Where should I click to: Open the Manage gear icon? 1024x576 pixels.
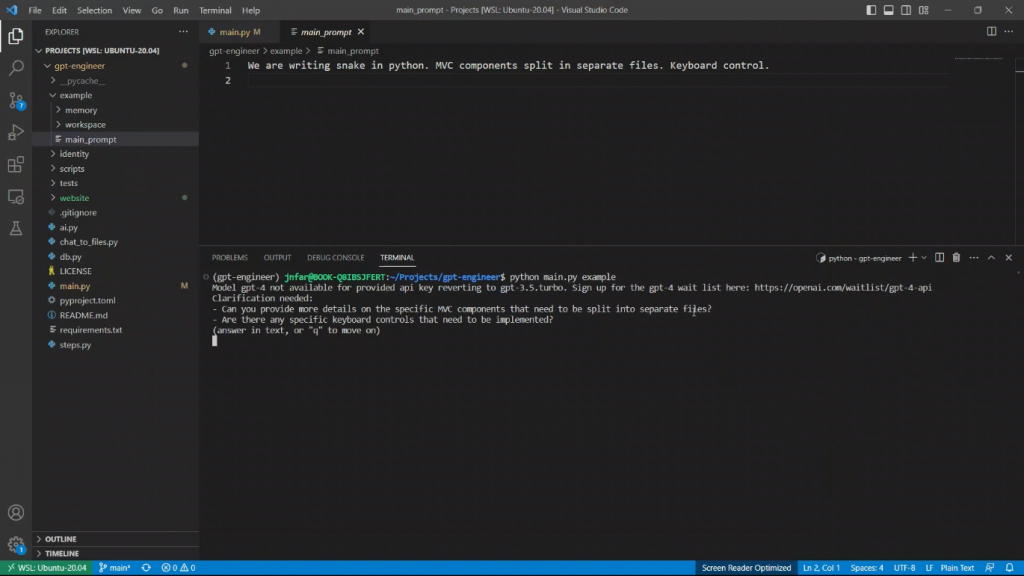pos(16,544)
